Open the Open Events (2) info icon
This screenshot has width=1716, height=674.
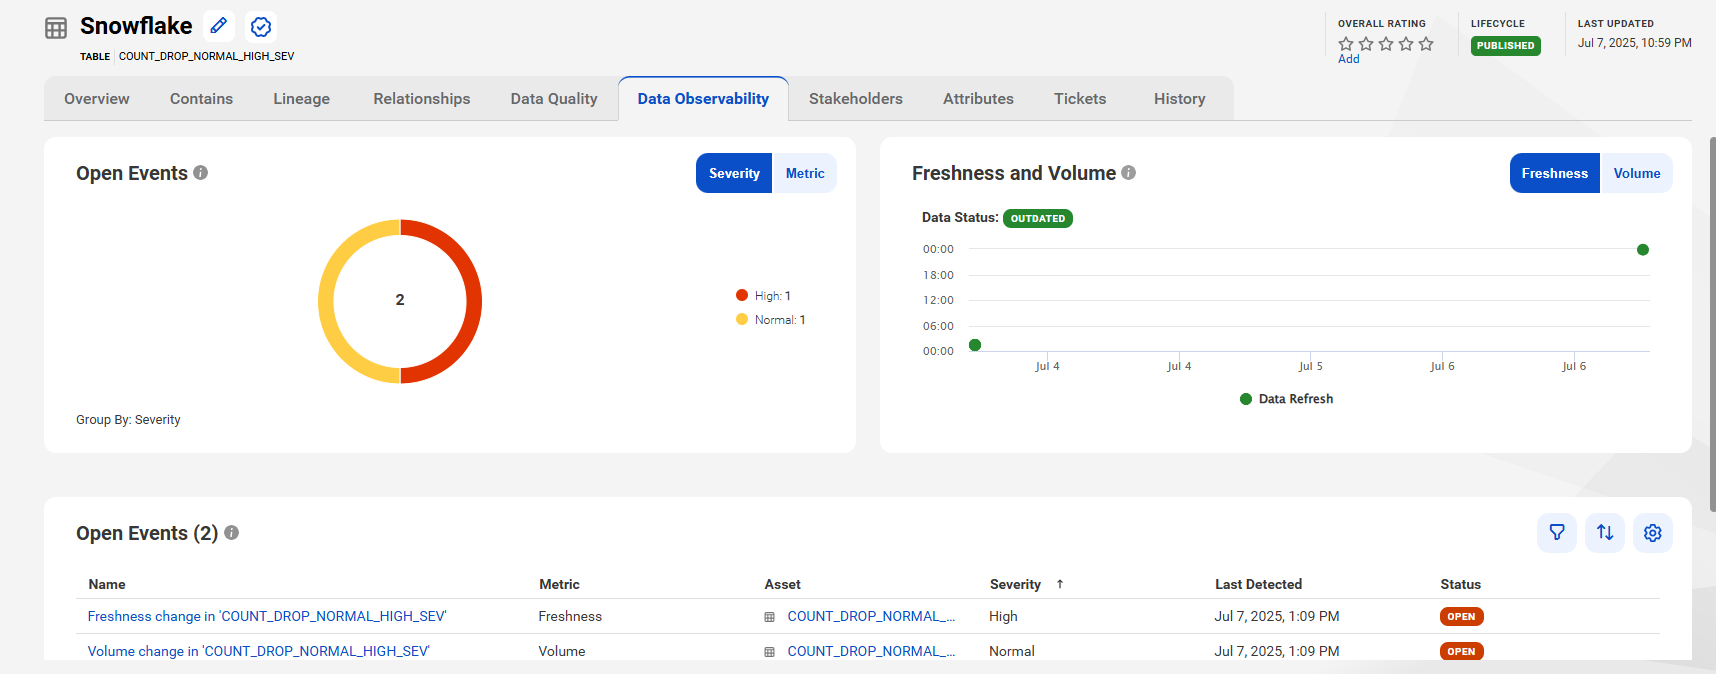(x=232, y=532)
